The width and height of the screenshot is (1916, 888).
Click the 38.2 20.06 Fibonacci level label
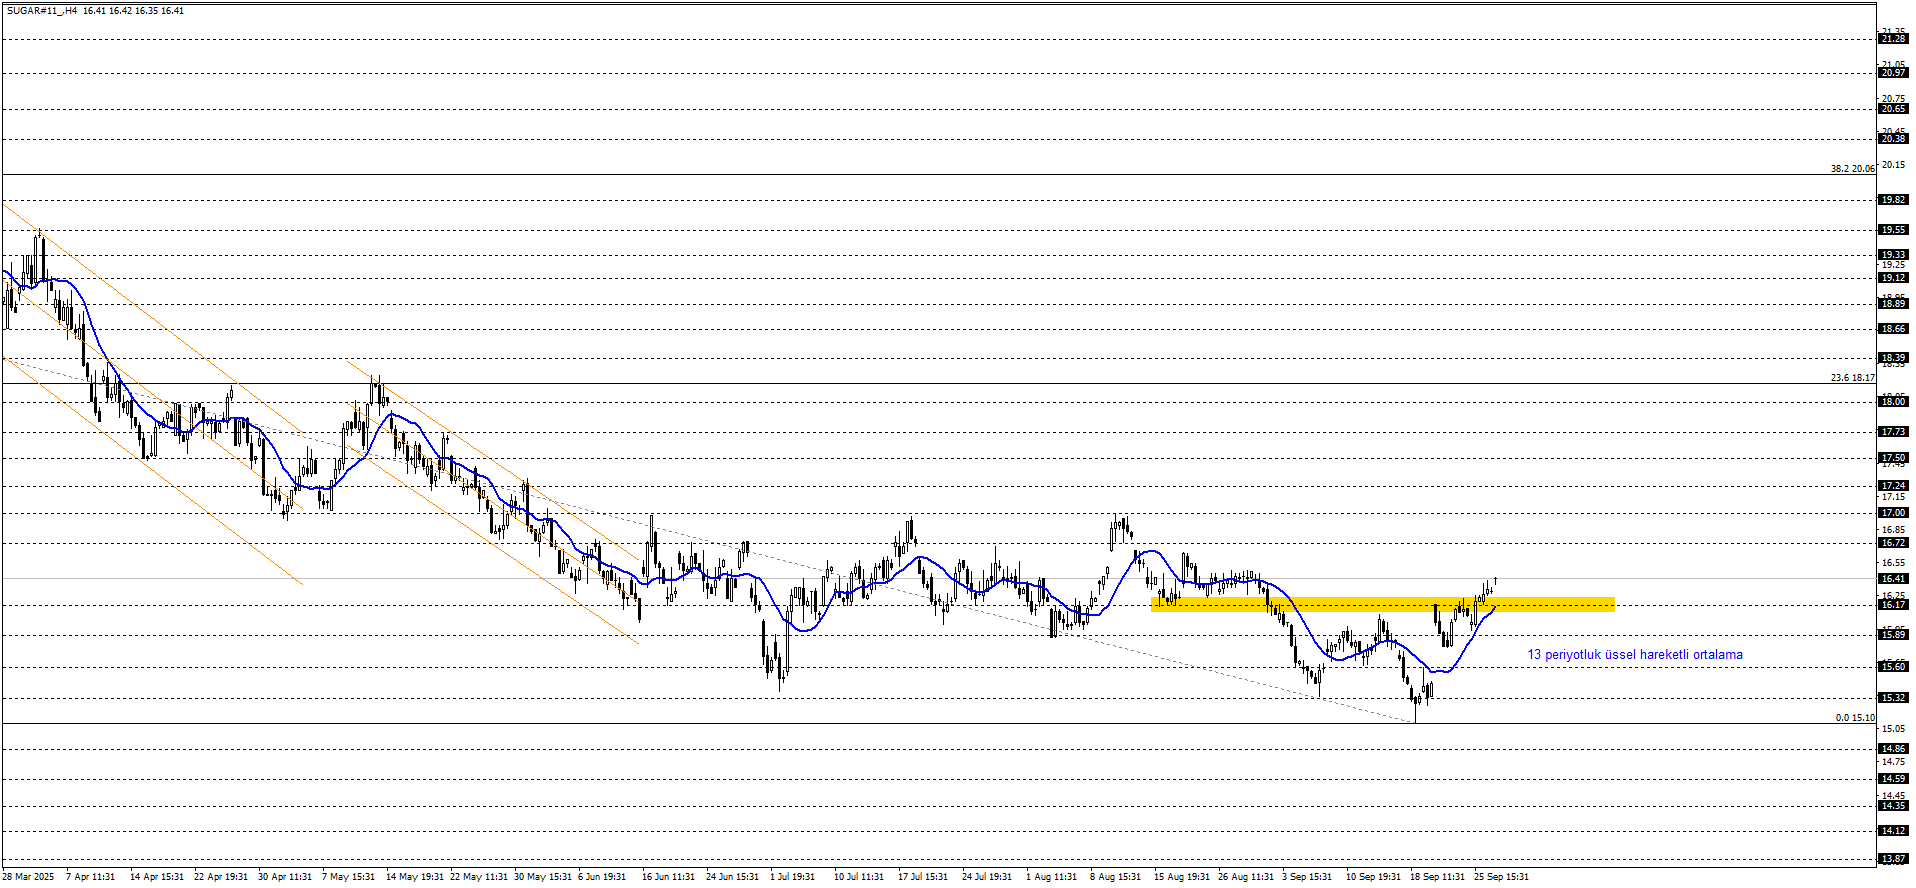click(x=1852, y=169)
